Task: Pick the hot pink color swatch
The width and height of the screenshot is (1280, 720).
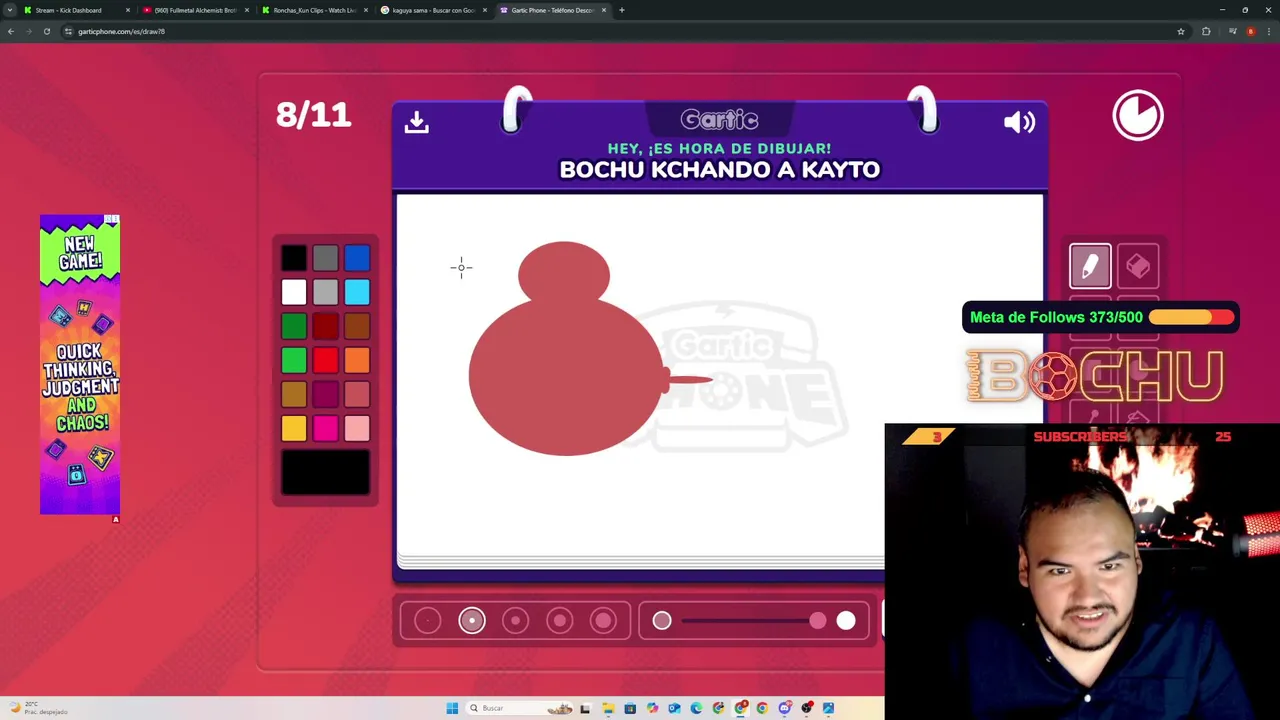Action: (x=325, y=428)
